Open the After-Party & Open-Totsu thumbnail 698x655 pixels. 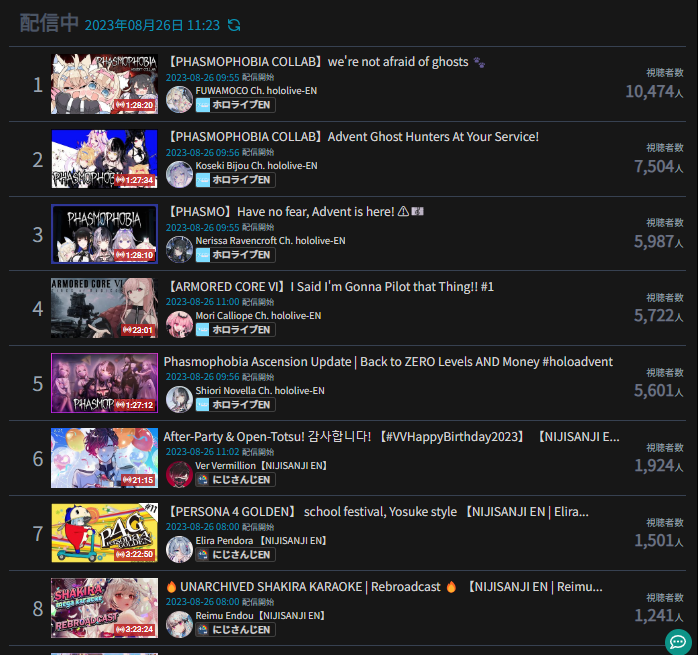[x=104, y=458]
